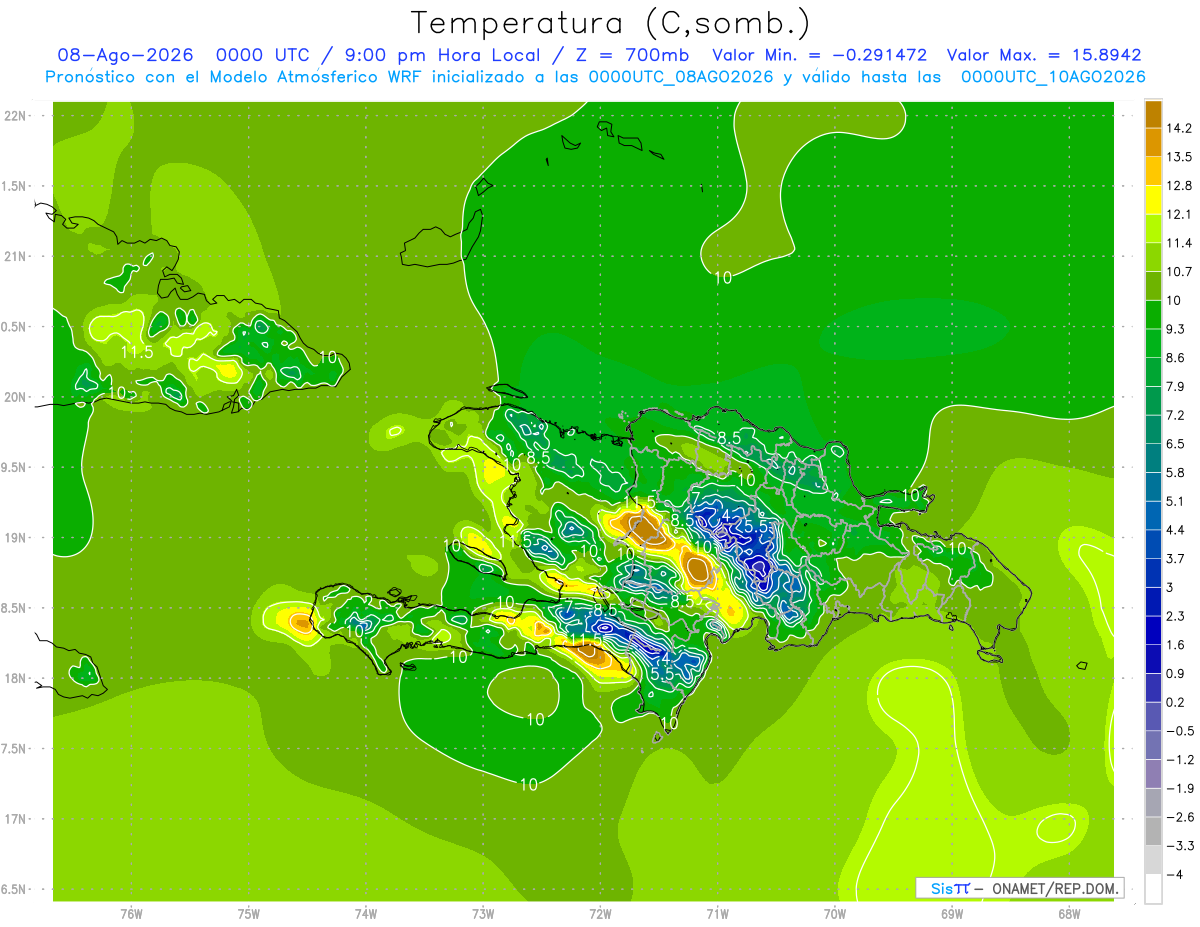This screenshot has width=1200, height=927.
Task: Click the '72W' longitude label
Action: coord(601,913)
